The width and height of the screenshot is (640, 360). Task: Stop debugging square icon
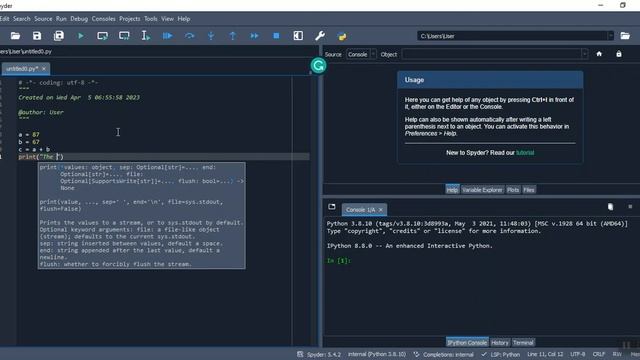point(276,36)
